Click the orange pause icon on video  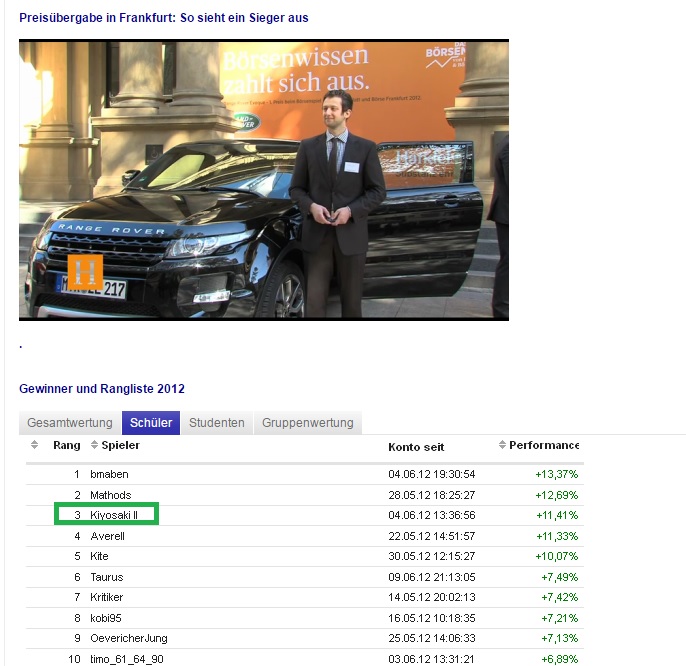click(85, 272)
